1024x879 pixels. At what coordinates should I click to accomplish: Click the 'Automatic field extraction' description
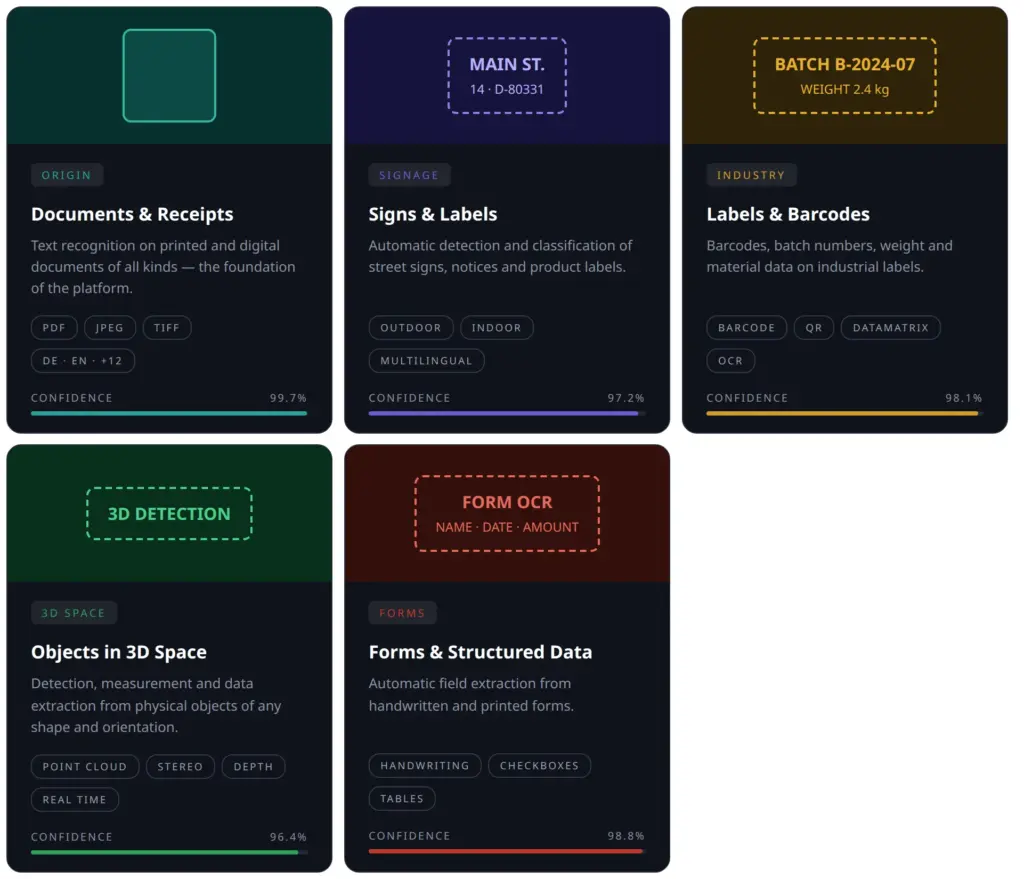471,694
